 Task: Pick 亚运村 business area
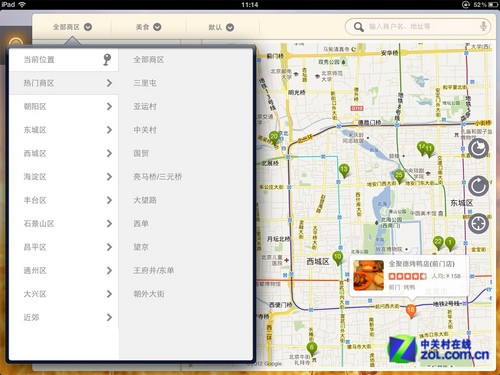[x=145, y=106]
